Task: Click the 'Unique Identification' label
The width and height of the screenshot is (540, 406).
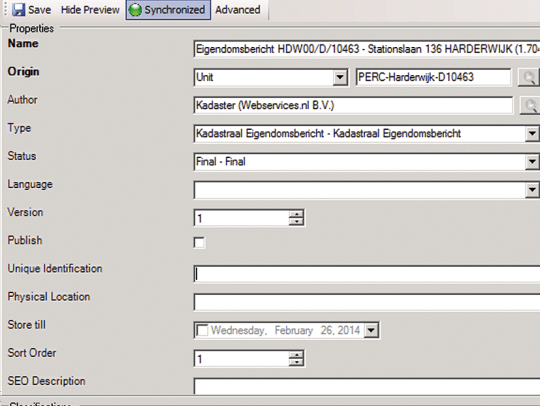Action: pyautogui.click(x=55, y=269)
